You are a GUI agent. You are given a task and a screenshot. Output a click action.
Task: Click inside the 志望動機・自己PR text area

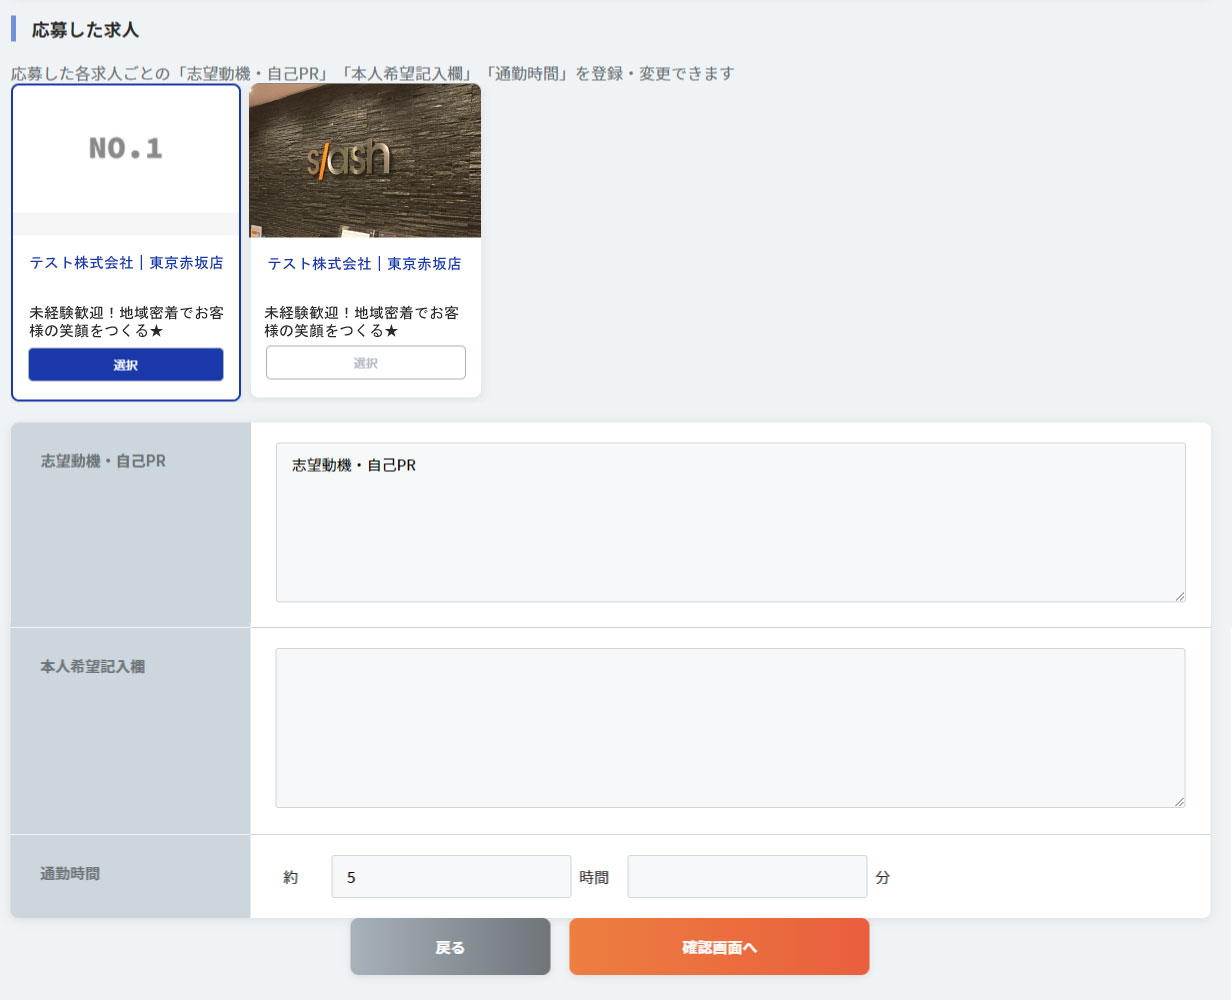pos(730,520)
